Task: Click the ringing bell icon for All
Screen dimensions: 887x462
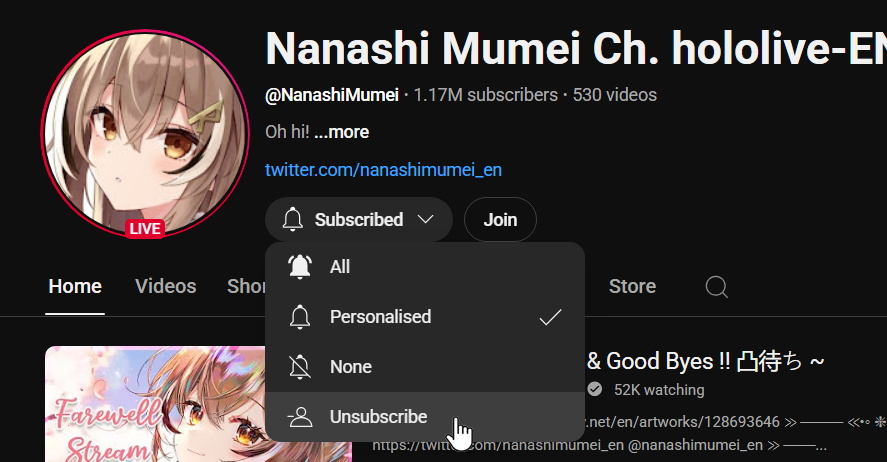Action: tap(300, 266)
